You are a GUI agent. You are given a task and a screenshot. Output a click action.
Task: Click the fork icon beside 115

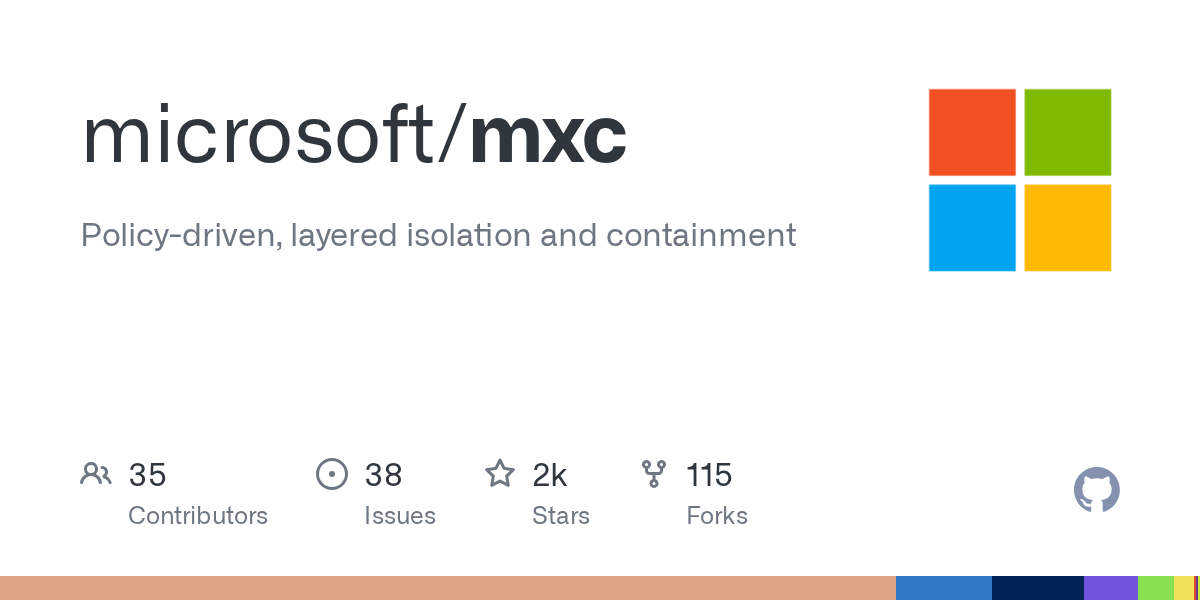click(654, 474)
